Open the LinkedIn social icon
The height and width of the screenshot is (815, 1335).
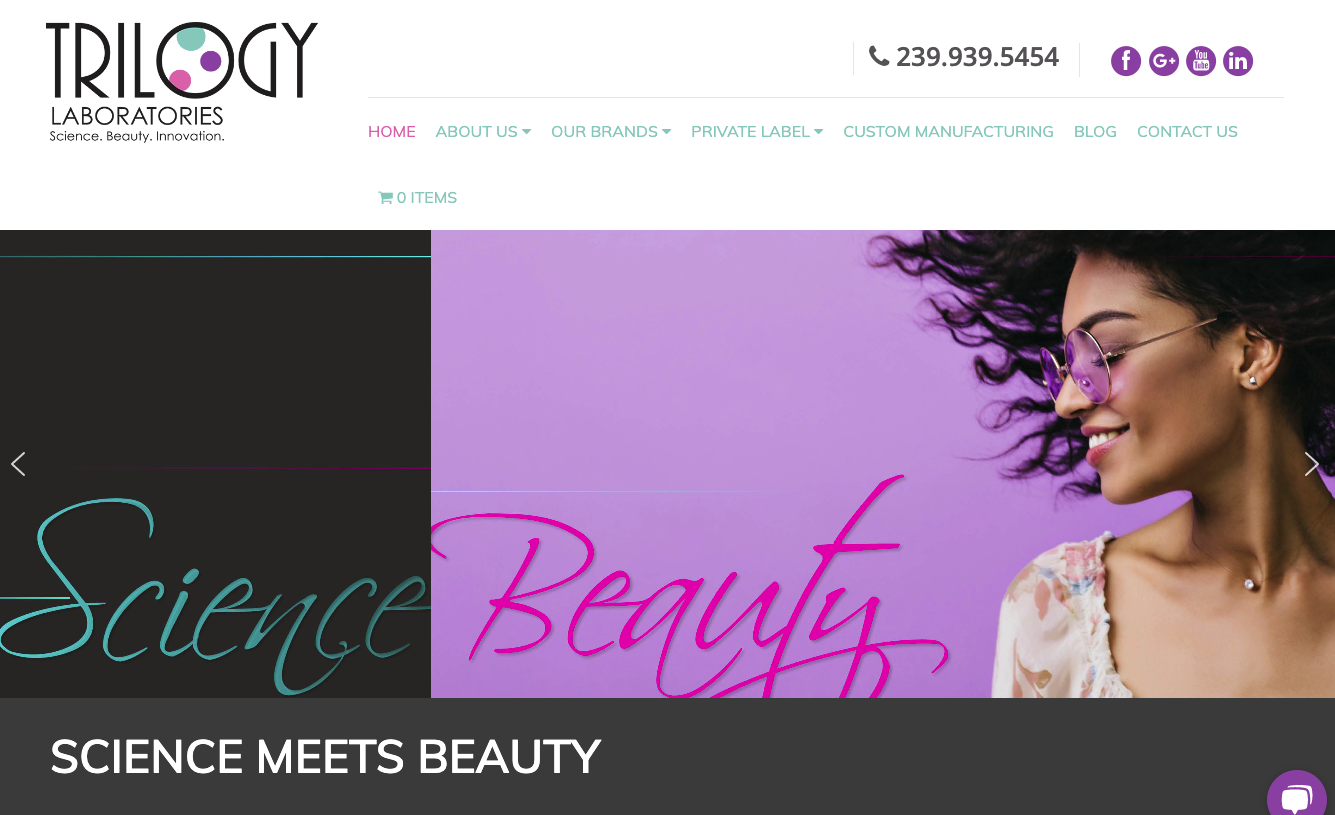(x=1238, y=61)
